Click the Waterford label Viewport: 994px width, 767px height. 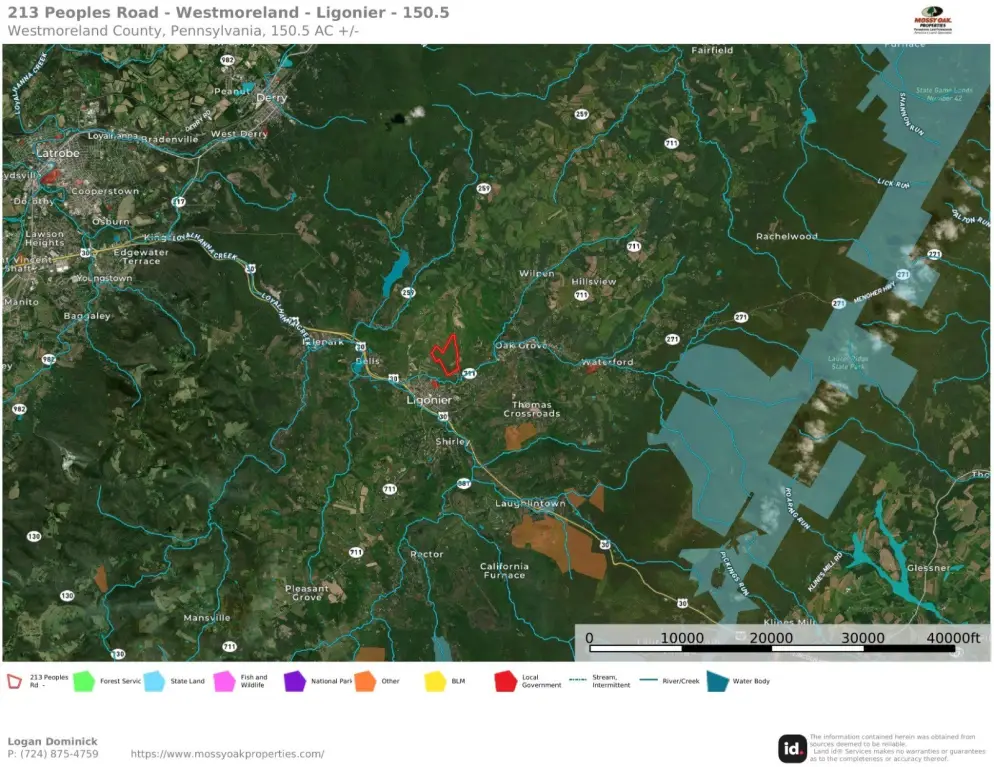coord(607,362)
